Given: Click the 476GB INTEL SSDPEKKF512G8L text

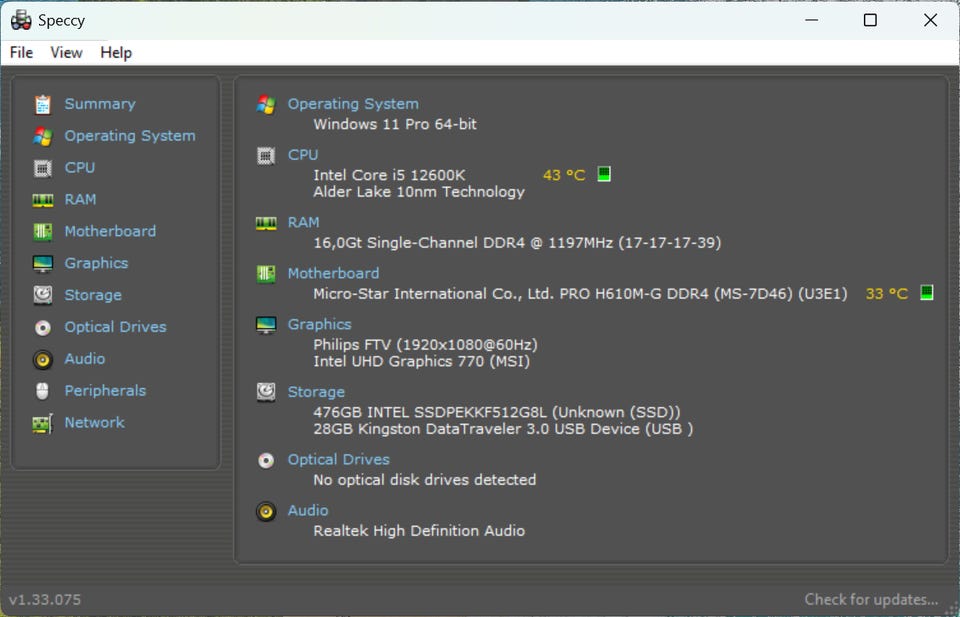Looking at the screenshot, I should point(497,413).
